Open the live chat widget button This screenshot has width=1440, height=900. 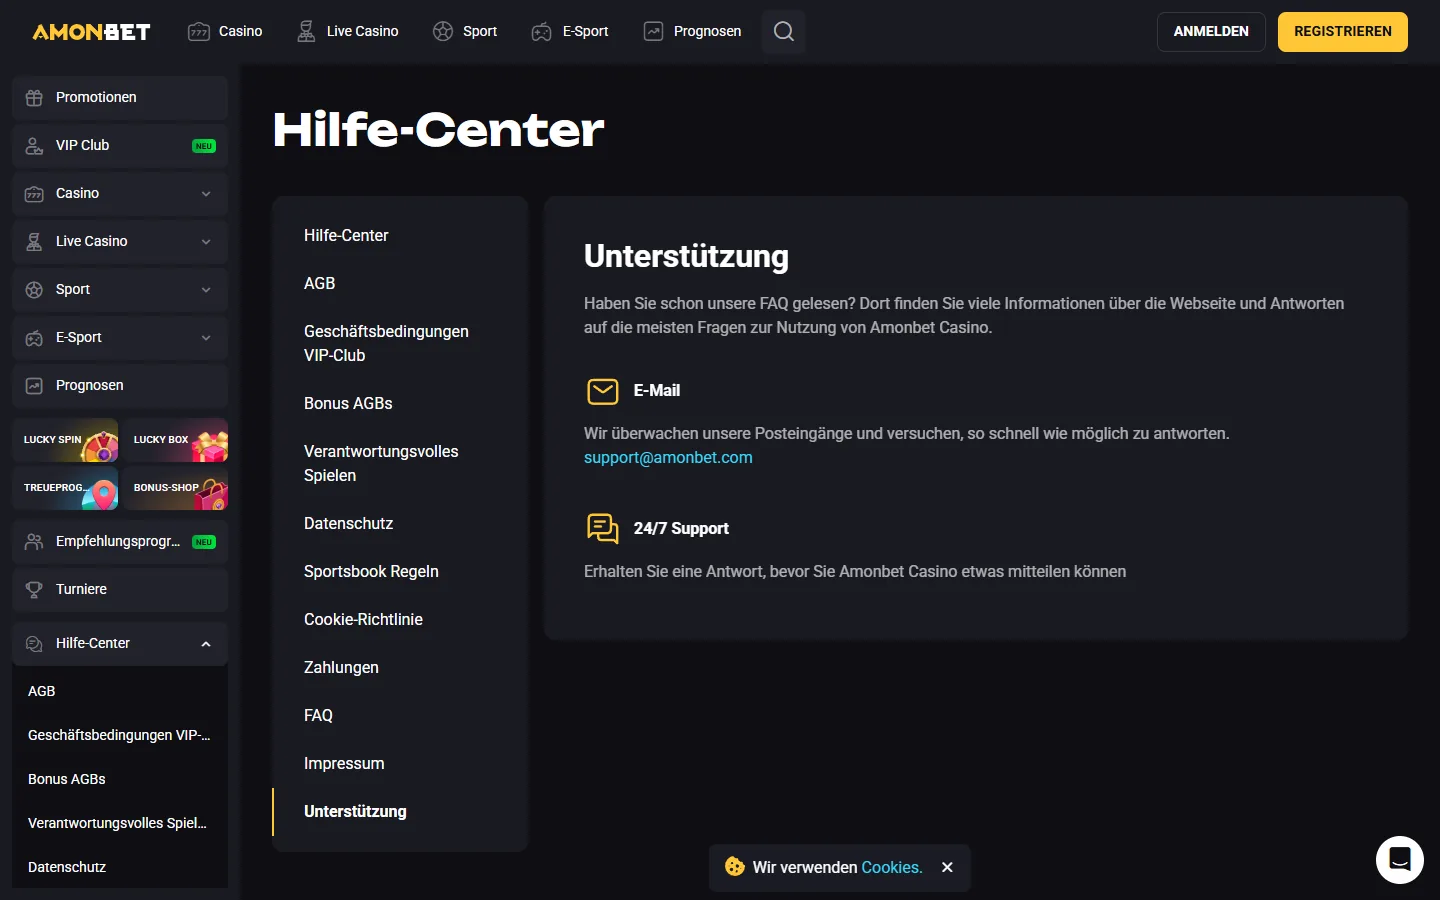1400,860
